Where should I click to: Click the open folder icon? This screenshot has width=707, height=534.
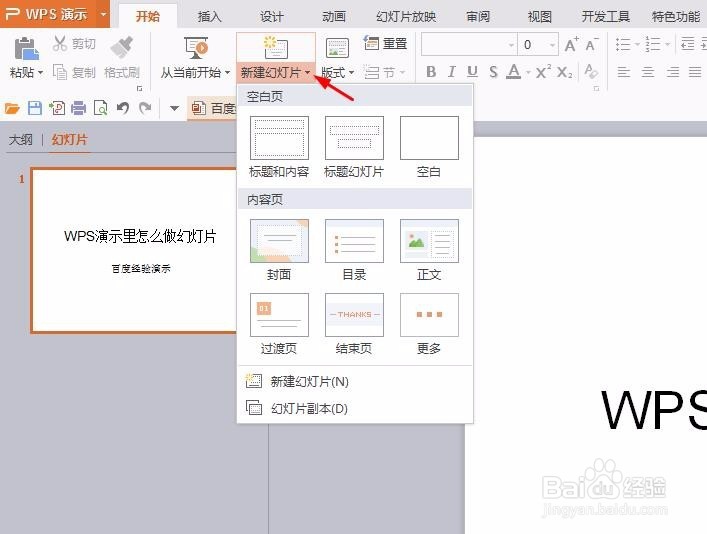click(12, 108)
